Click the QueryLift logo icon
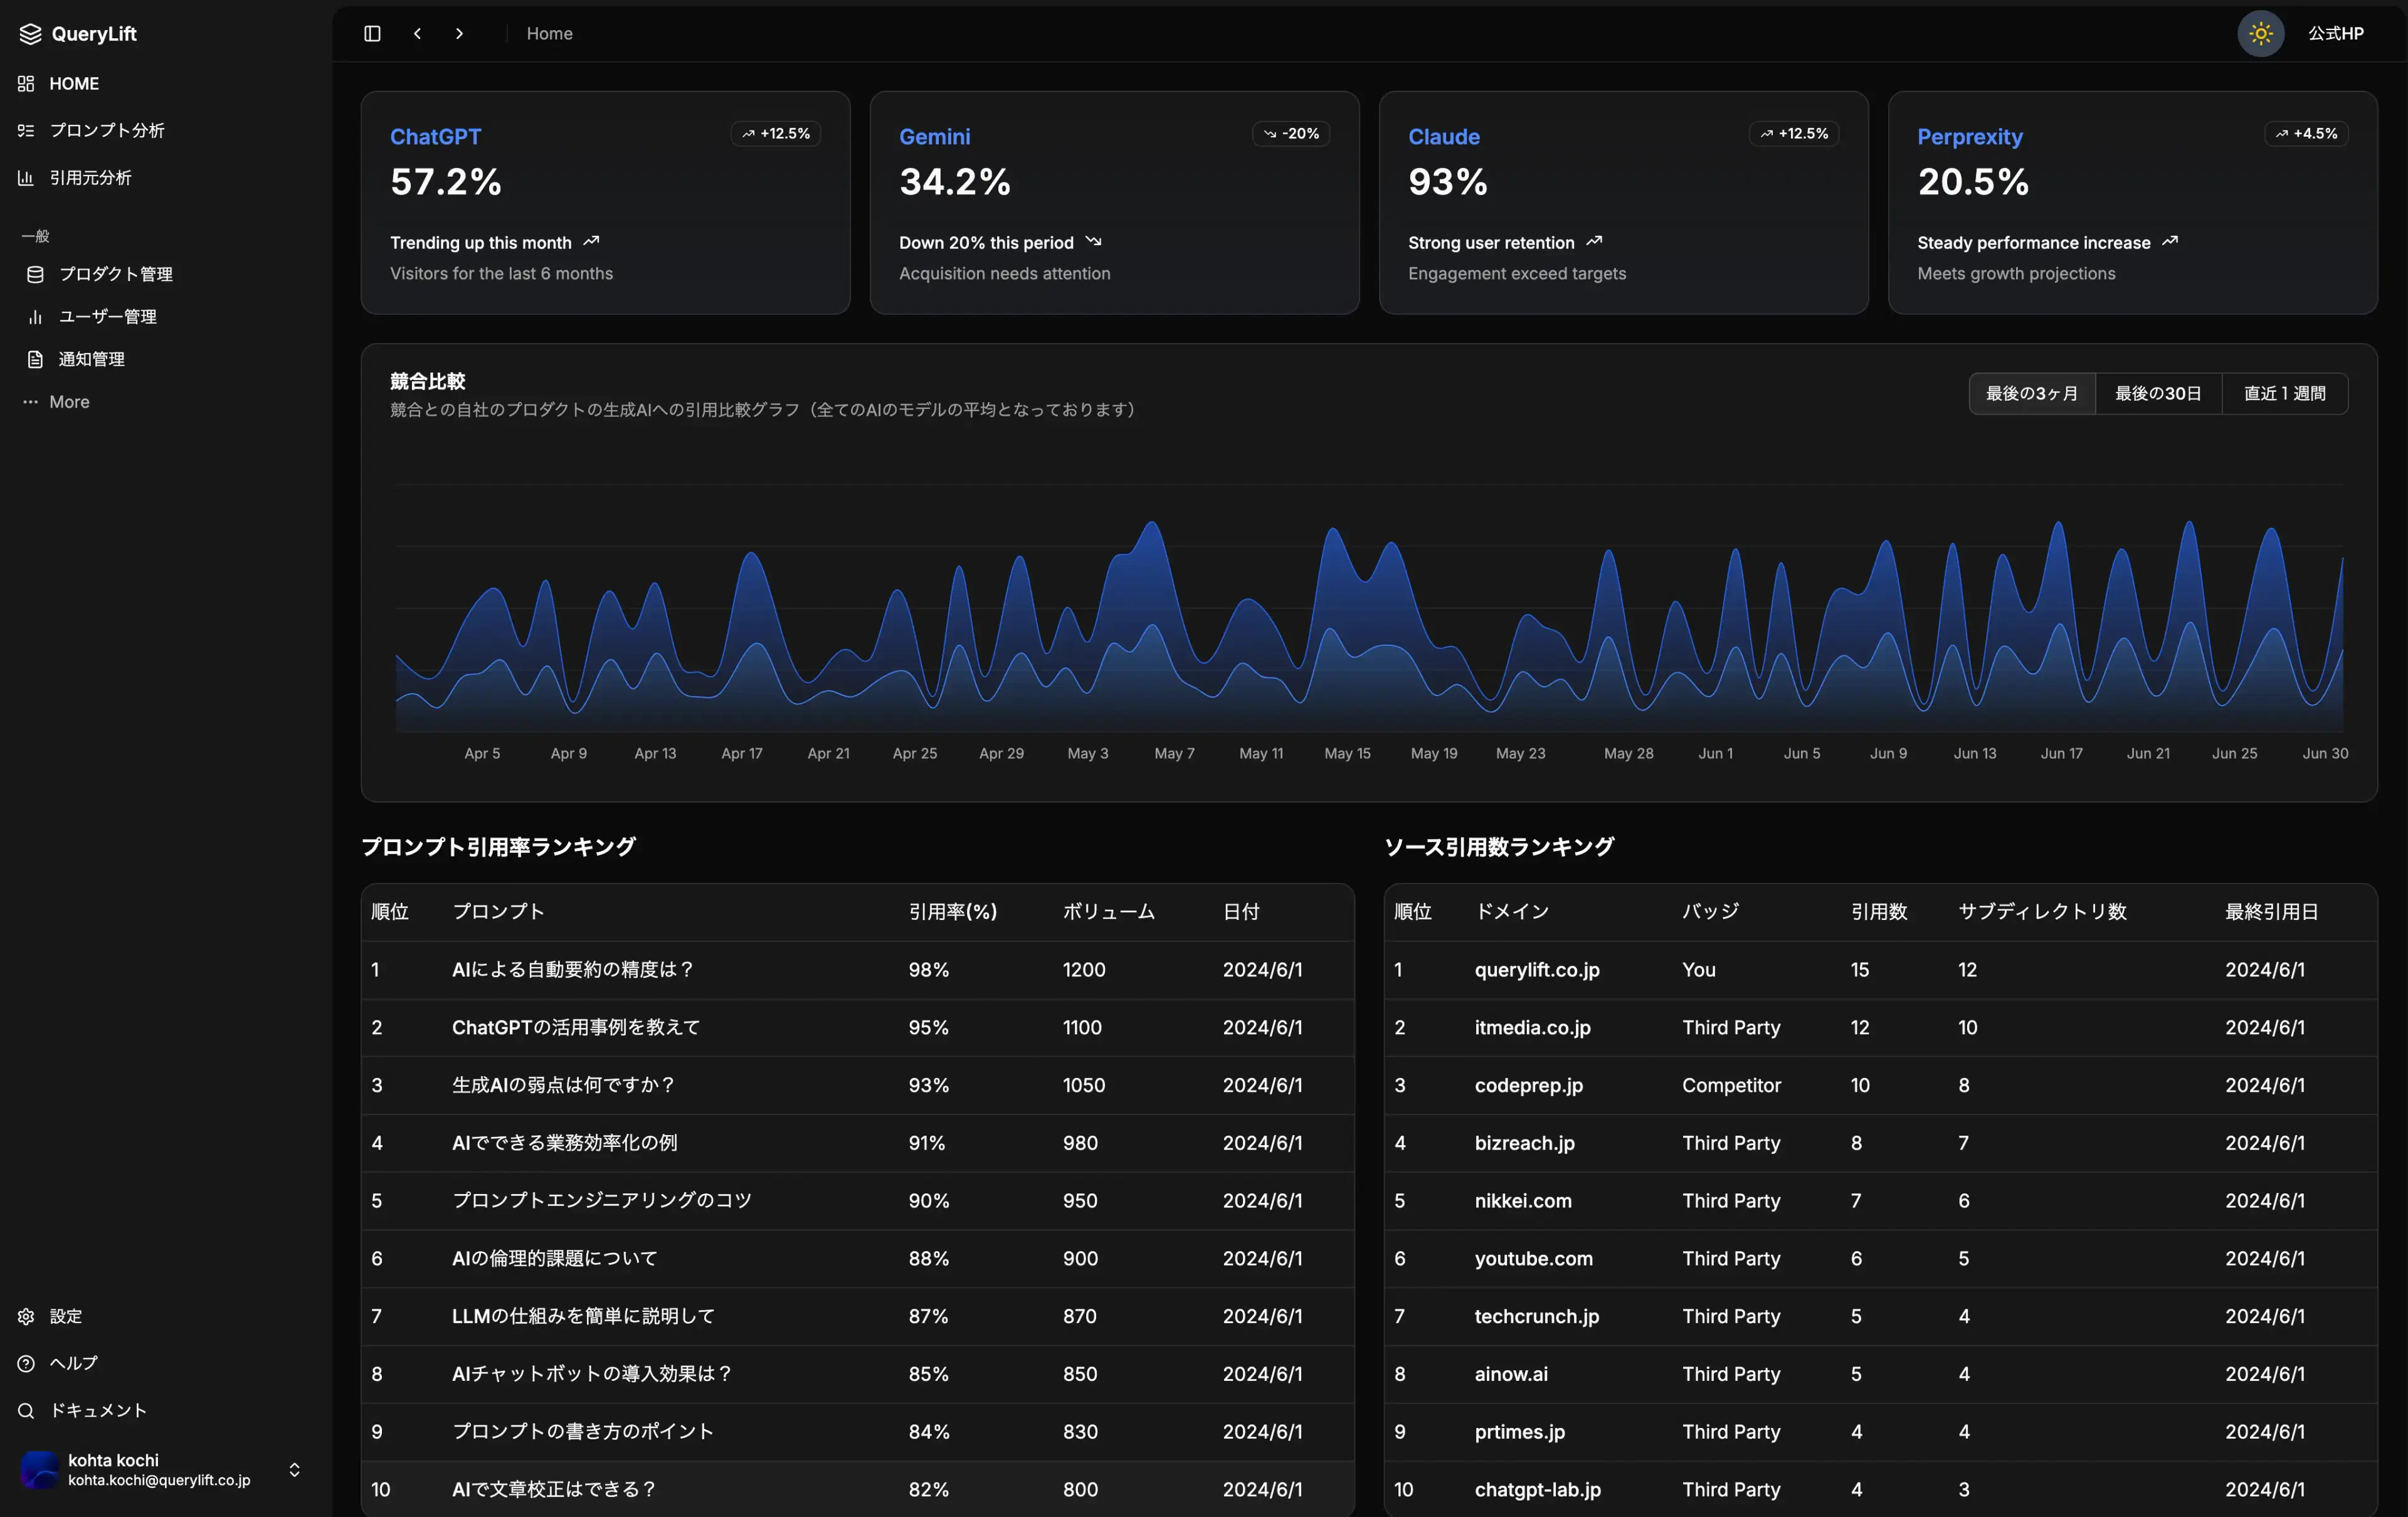 (30, 33)
